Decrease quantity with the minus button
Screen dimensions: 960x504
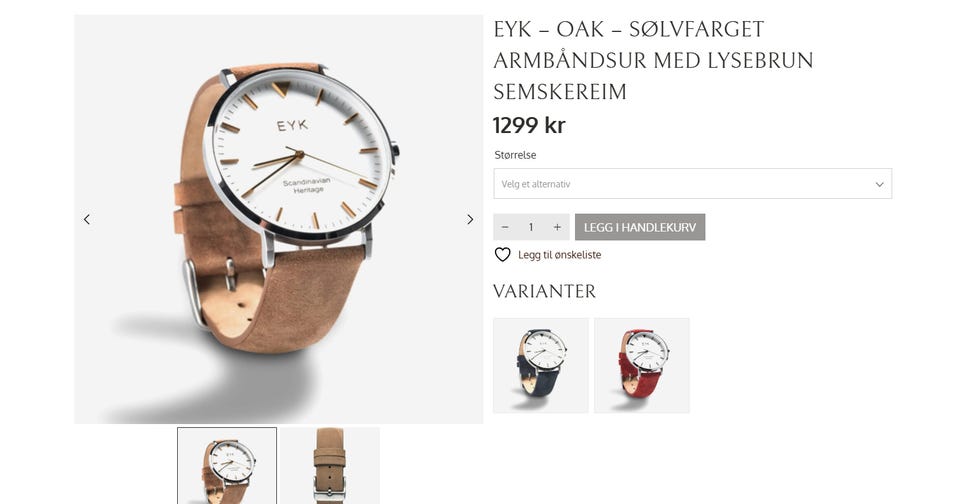click(505, 227)
